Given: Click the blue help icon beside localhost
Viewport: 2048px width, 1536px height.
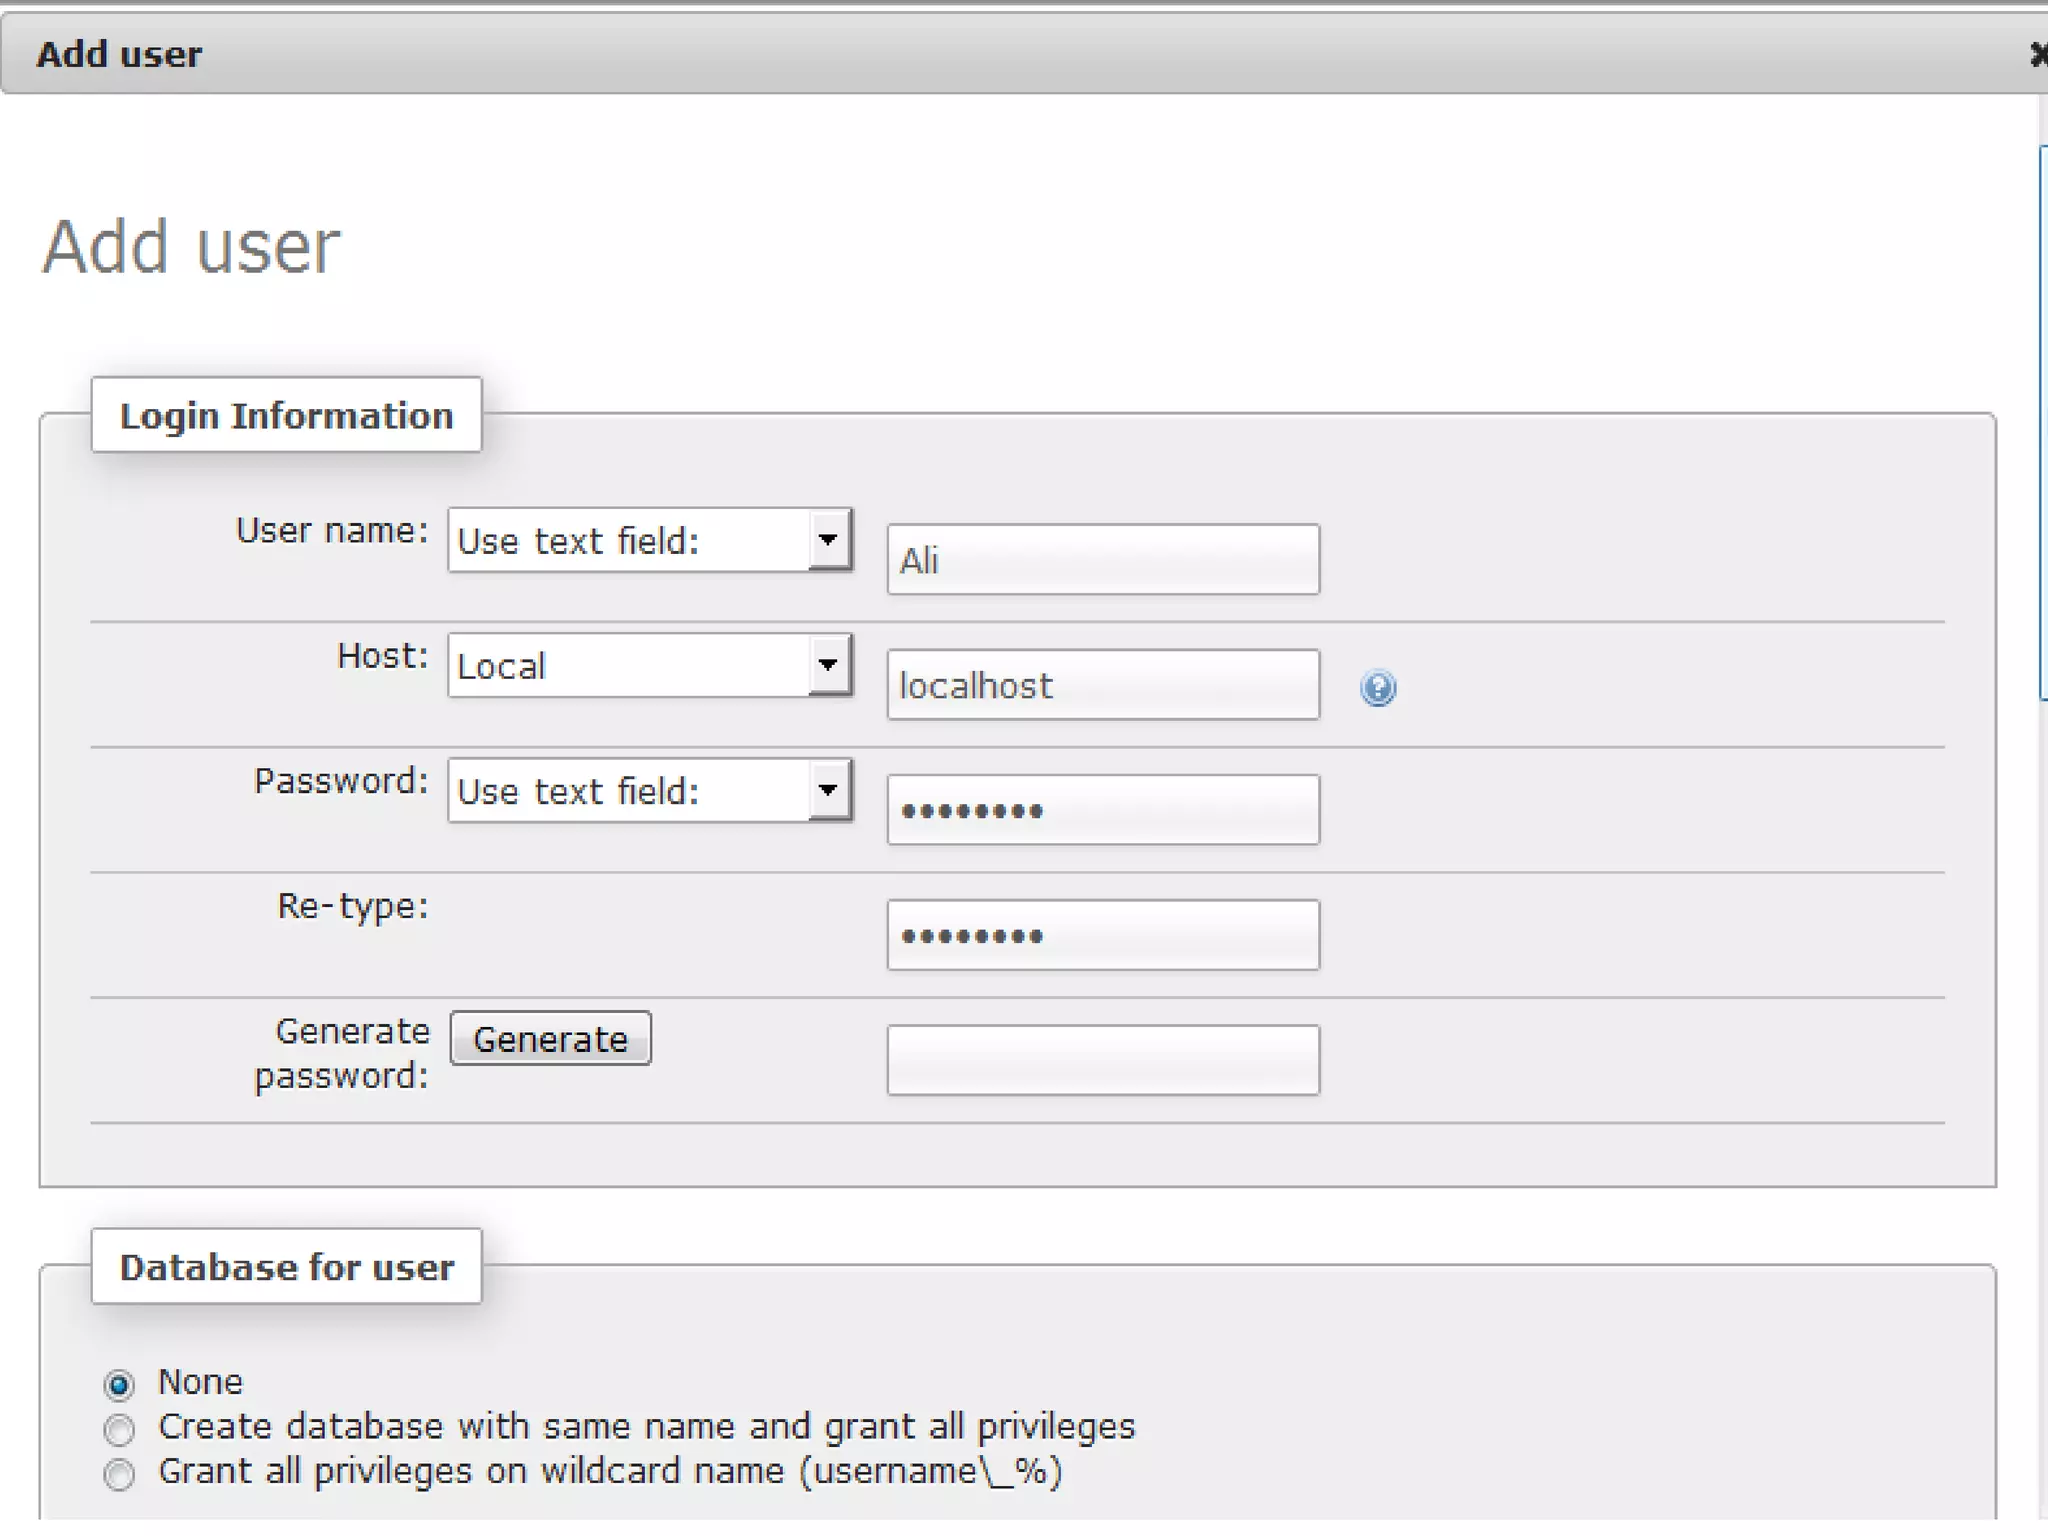Looking at the screenshot, I should (1377, 688).
